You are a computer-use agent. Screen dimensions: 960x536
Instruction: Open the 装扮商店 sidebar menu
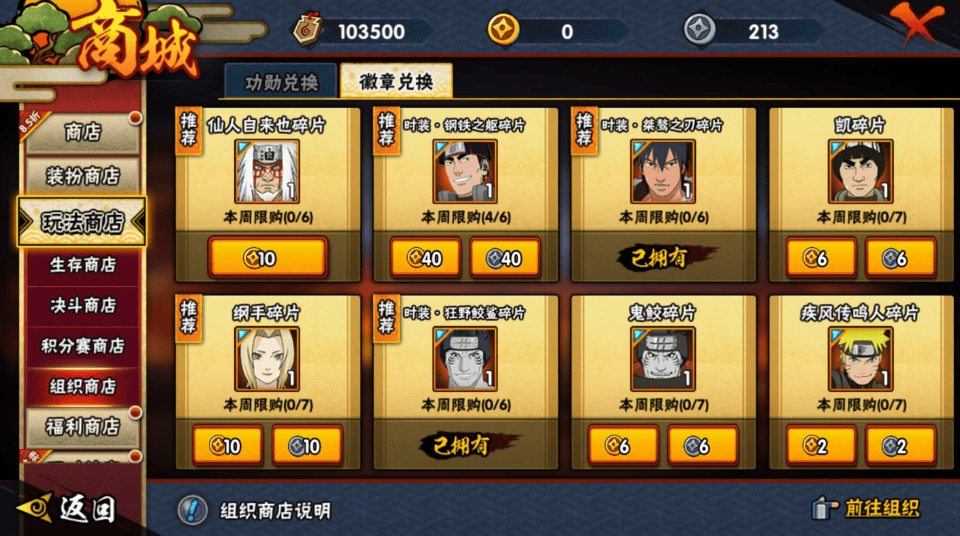click(83, 176)
